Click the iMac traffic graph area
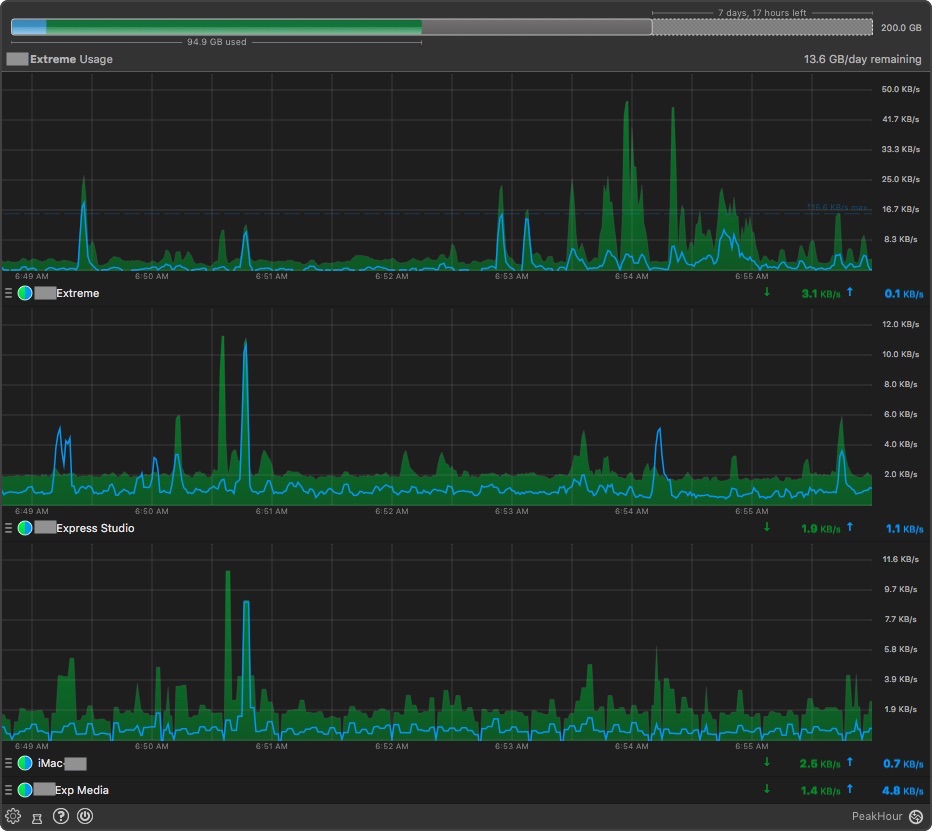The image size is (932, 831). pyautogui.click(x=437, y=642)
